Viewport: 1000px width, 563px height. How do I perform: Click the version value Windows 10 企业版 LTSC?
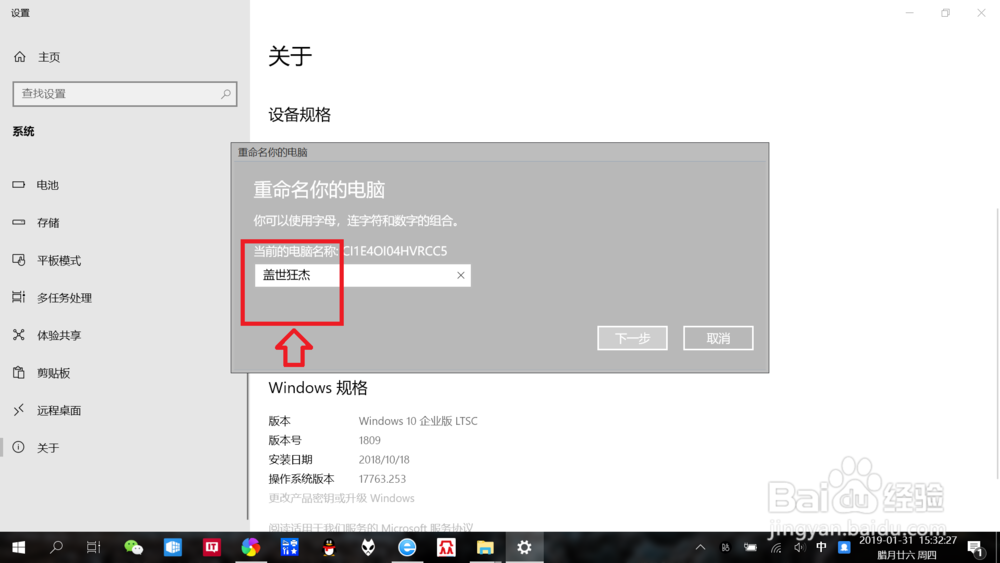click(418, 421)
